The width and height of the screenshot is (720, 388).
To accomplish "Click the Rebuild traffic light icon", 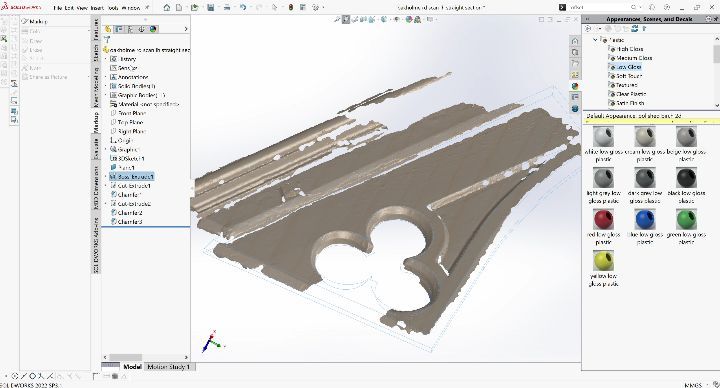I will click(290, 7).
